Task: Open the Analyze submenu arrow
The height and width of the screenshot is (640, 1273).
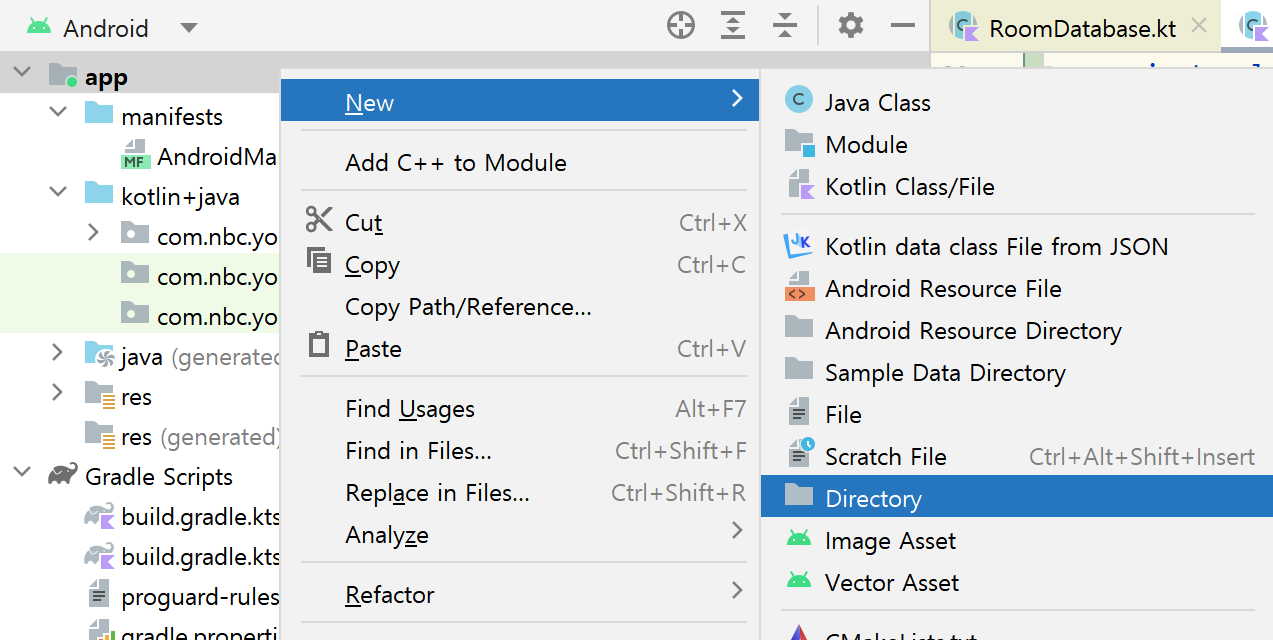Action: pos(737,530)
